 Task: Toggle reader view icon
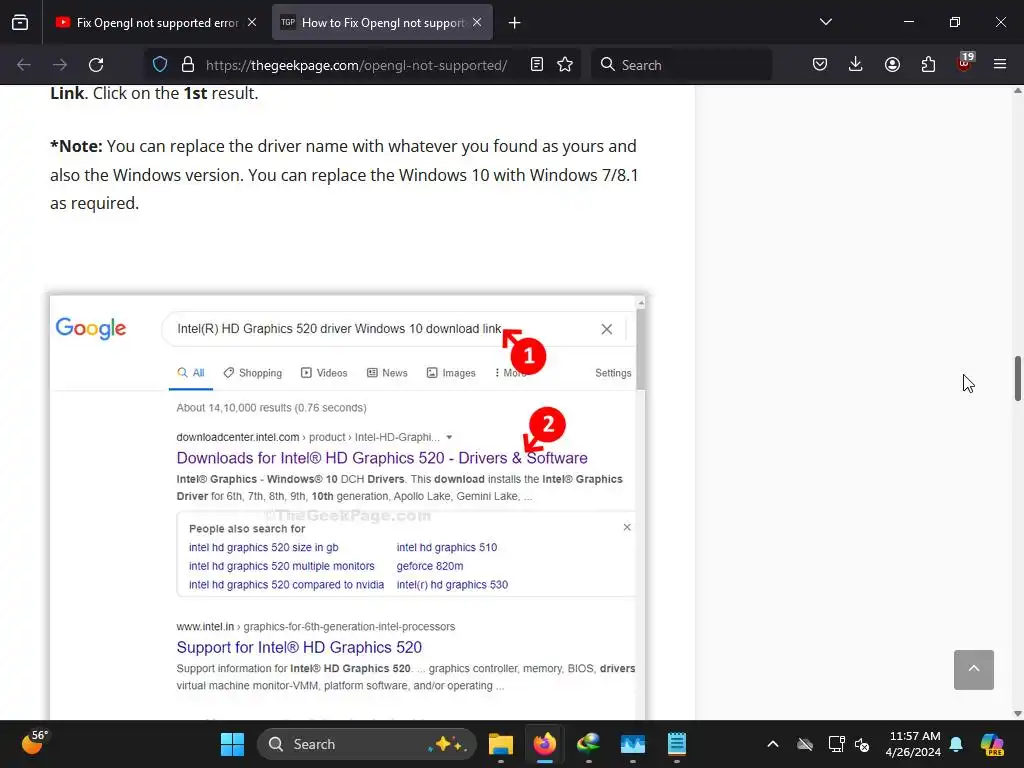[537, 65]
